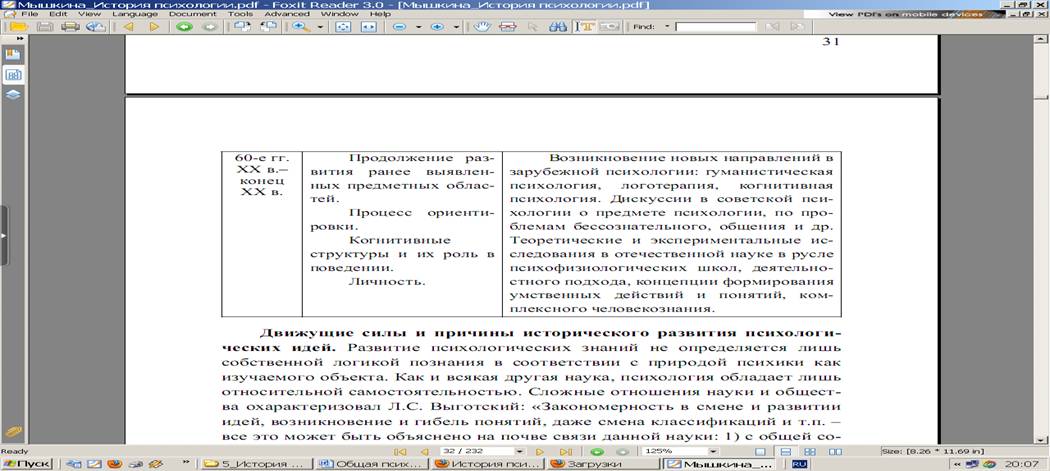Click the RU language indicator in taskbar

coord(800,464)
